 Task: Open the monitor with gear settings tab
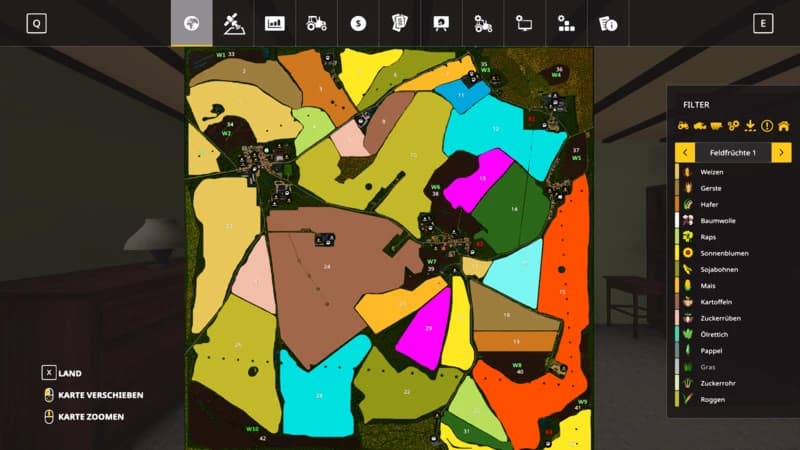524,23
